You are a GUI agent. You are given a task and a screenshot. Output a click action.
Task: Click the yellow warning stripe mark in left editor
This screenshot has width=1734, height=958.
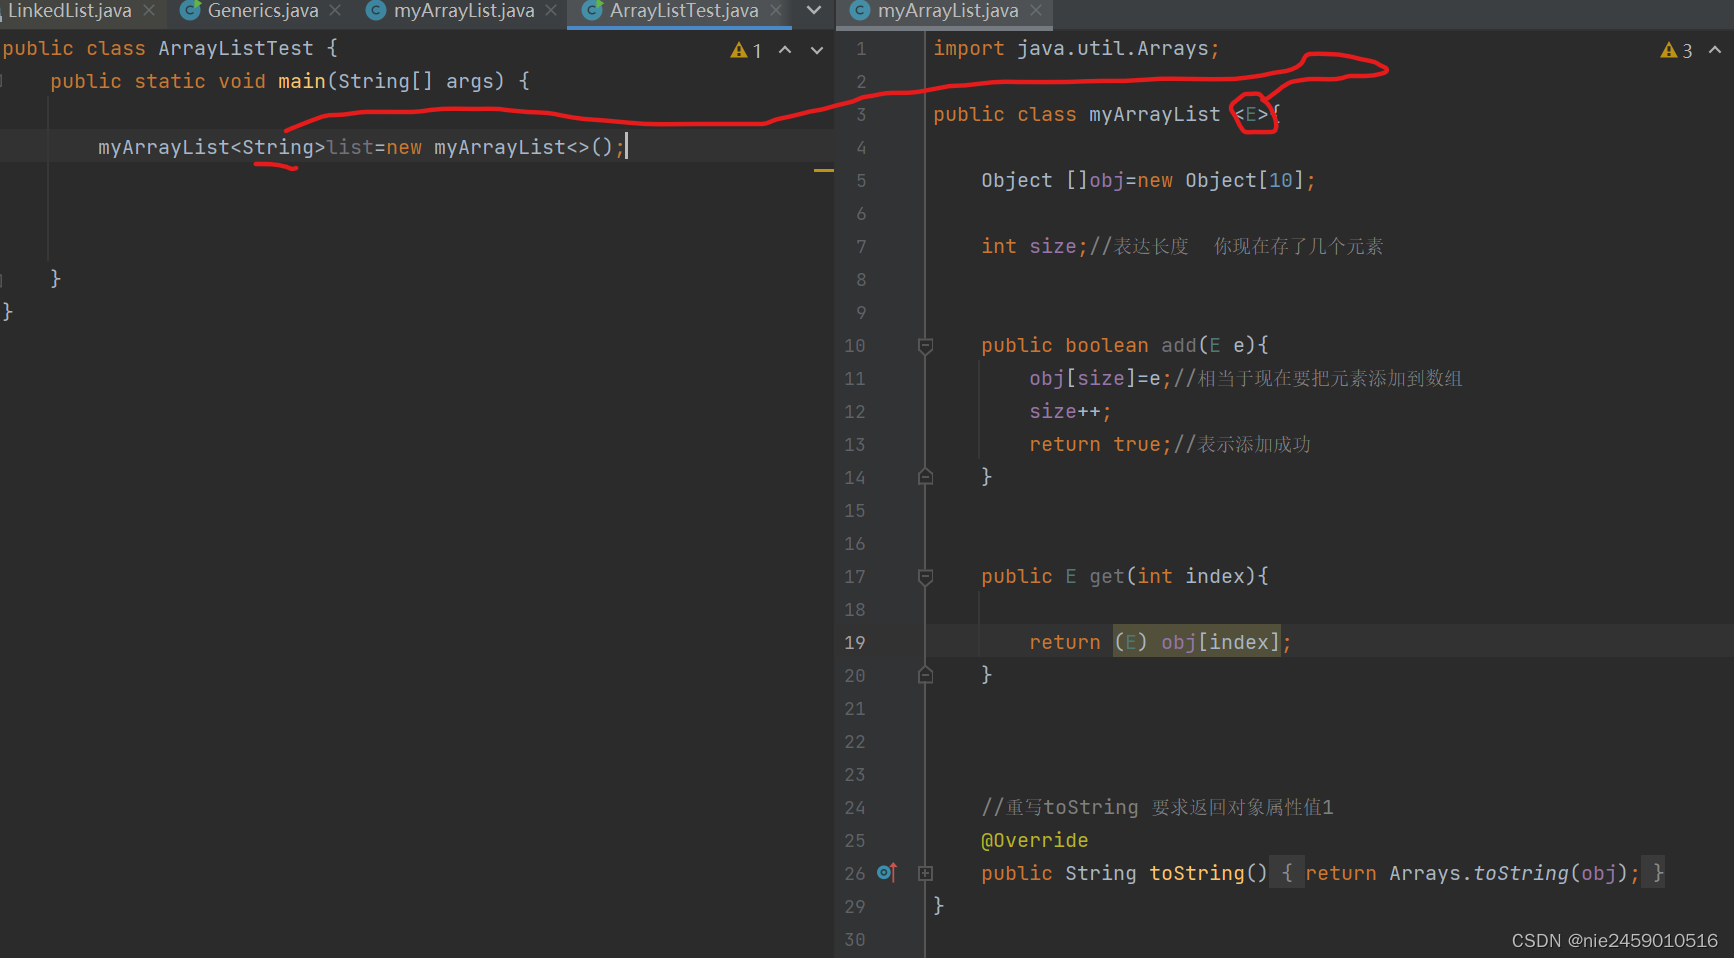(x=823, y=171)
